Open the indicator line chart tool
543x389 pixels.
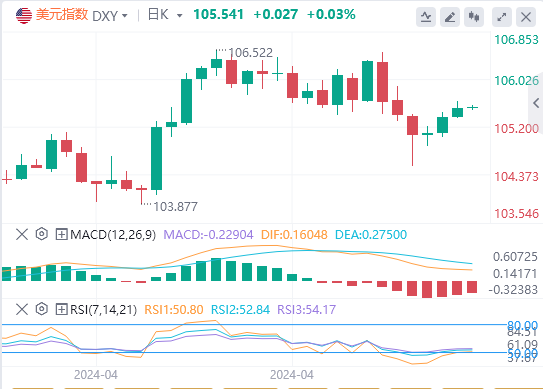click(426, 16)
